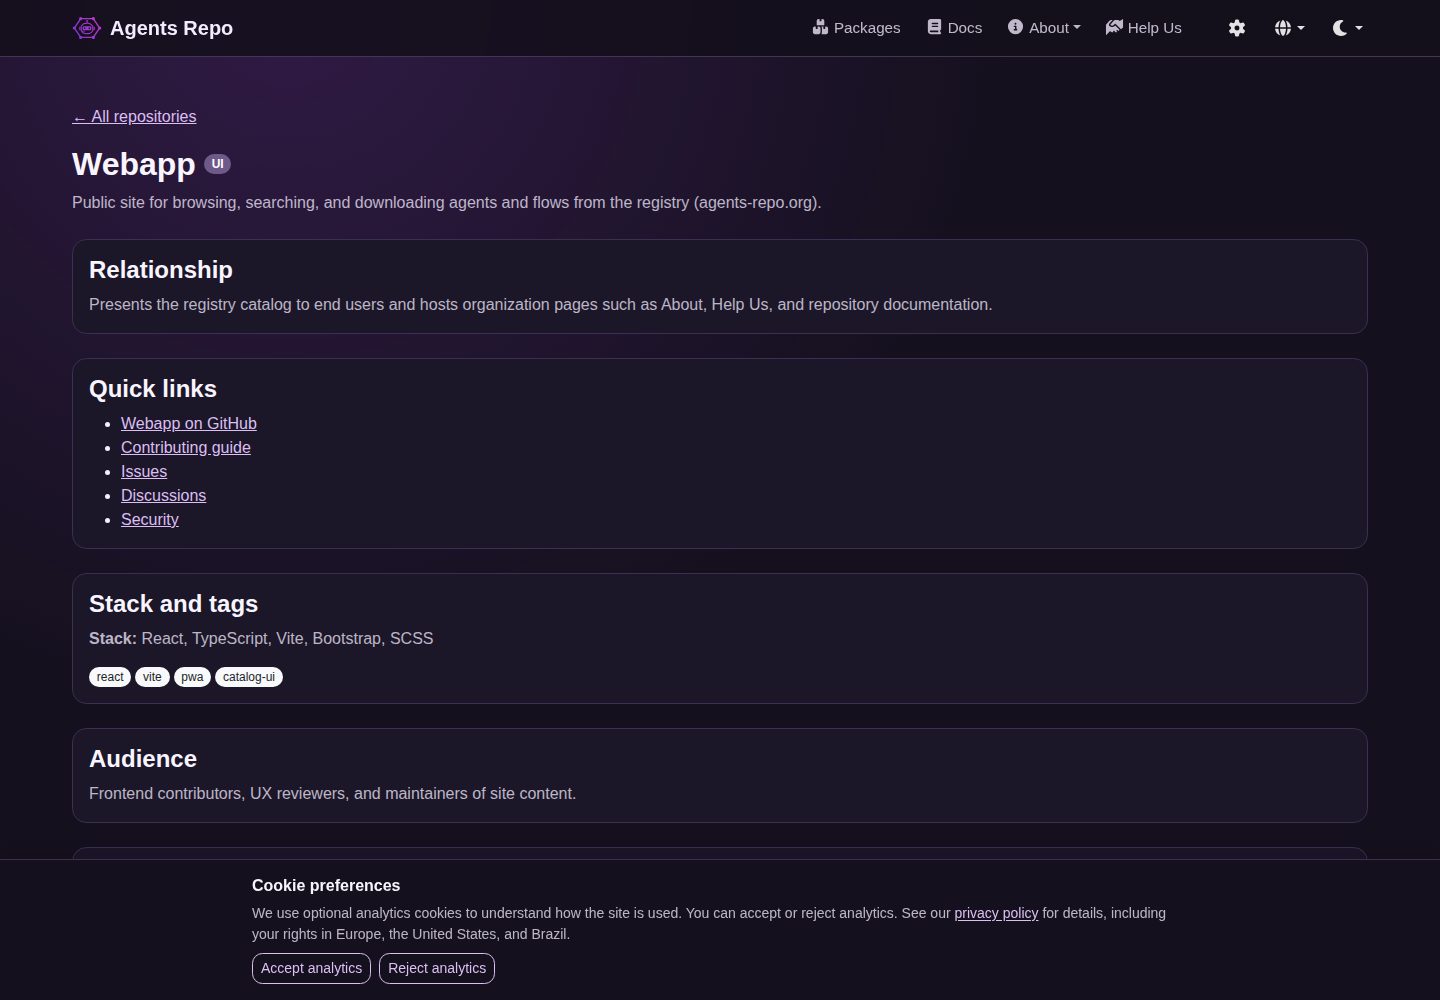Open the Issues link
Screen dimensions: 1440x1000
point(144,471)
